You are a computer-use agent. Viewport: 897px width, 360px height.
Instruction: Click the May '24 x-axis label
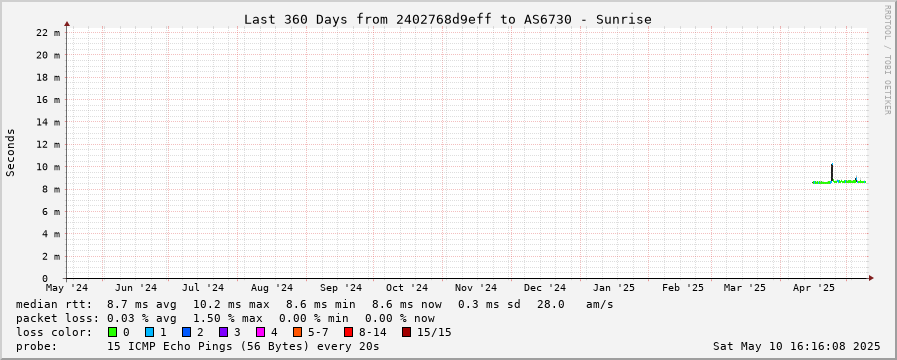point(67,287)
